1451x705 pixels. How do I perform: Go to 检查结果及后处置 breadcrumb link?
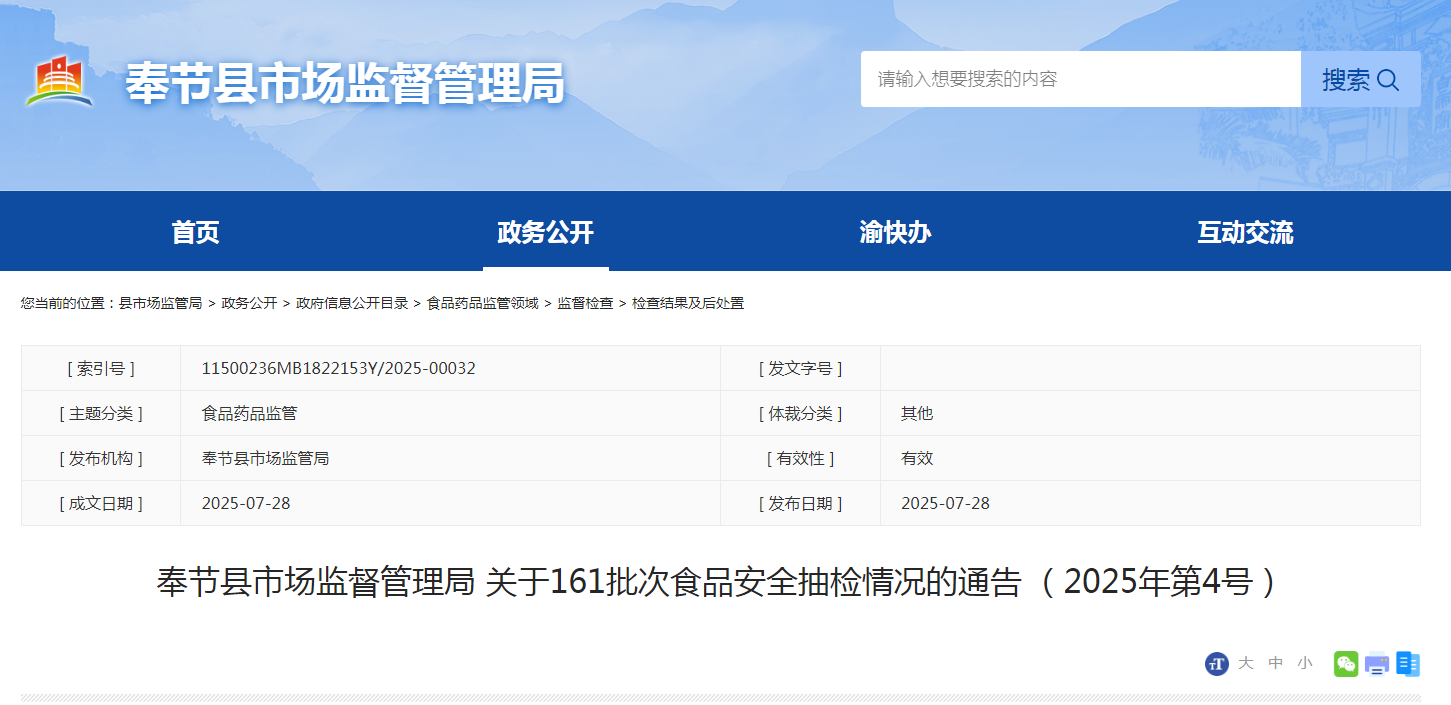pos(688,303)
